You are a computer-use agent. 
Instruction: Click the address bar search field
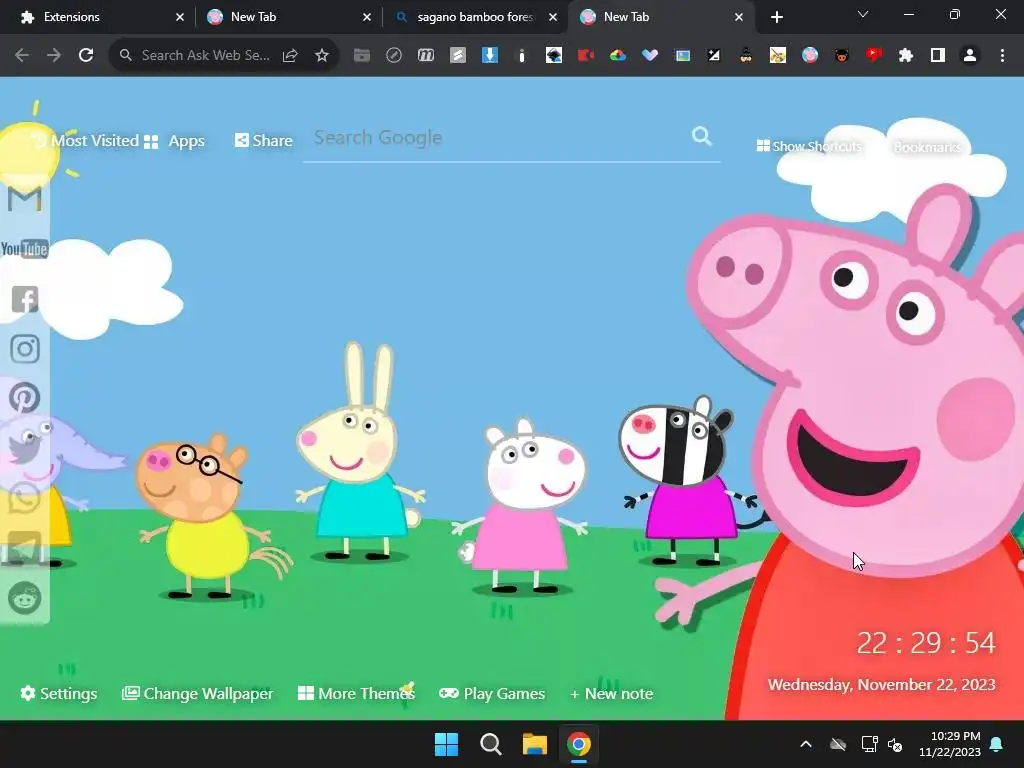click(205, 56)
